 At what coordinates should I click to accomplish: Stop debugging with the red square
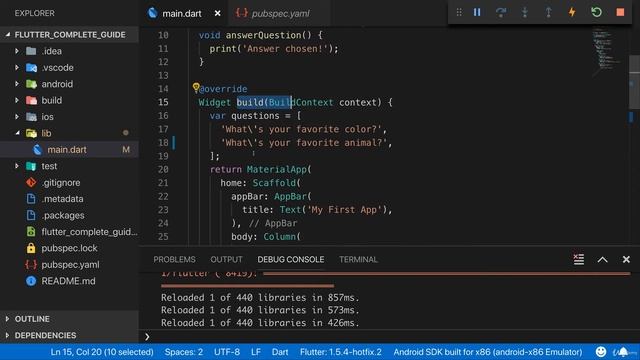click(620, 12)
